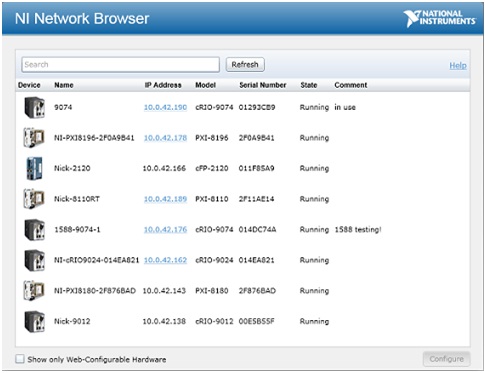Select the name NI-cRIO9024-014EA821
This screenshot has height=373, width=485.
pyautogui.click(x=96, y=260)
